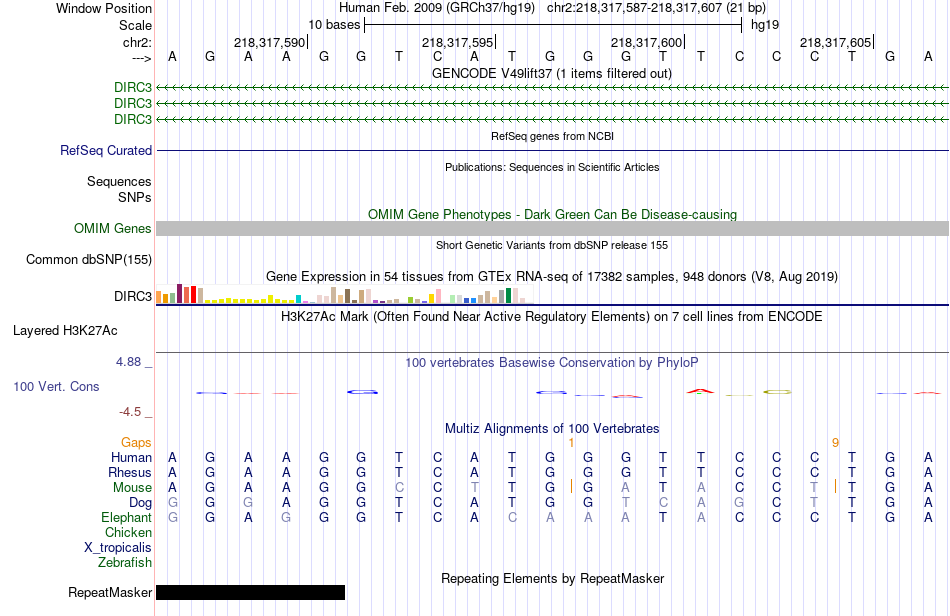Click the H3K27Ac Mark track title
Image resolution: width=950 pixels, height=616 pixels.
tap(551, 317)
